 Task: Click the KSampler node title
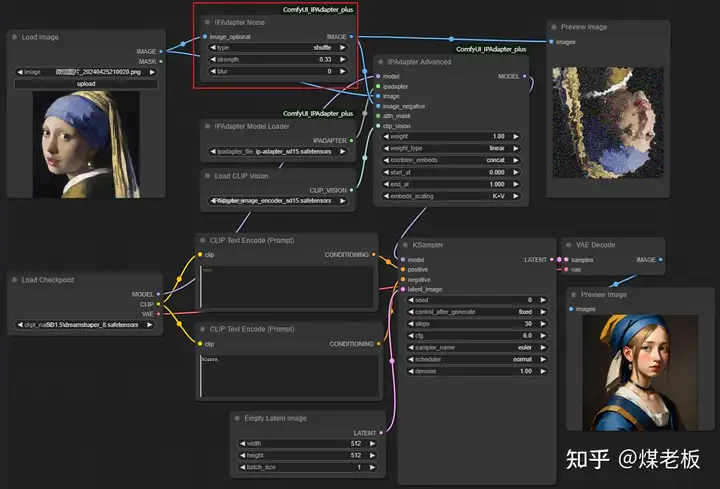tap(428, 245)
